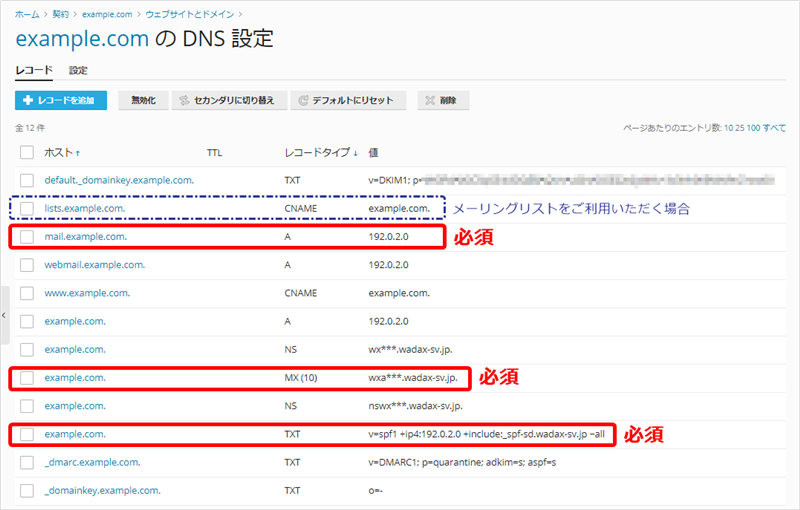Open _domainkey.example.com record
This screenshot has width=800, height=510.
[x=103, y=490]
